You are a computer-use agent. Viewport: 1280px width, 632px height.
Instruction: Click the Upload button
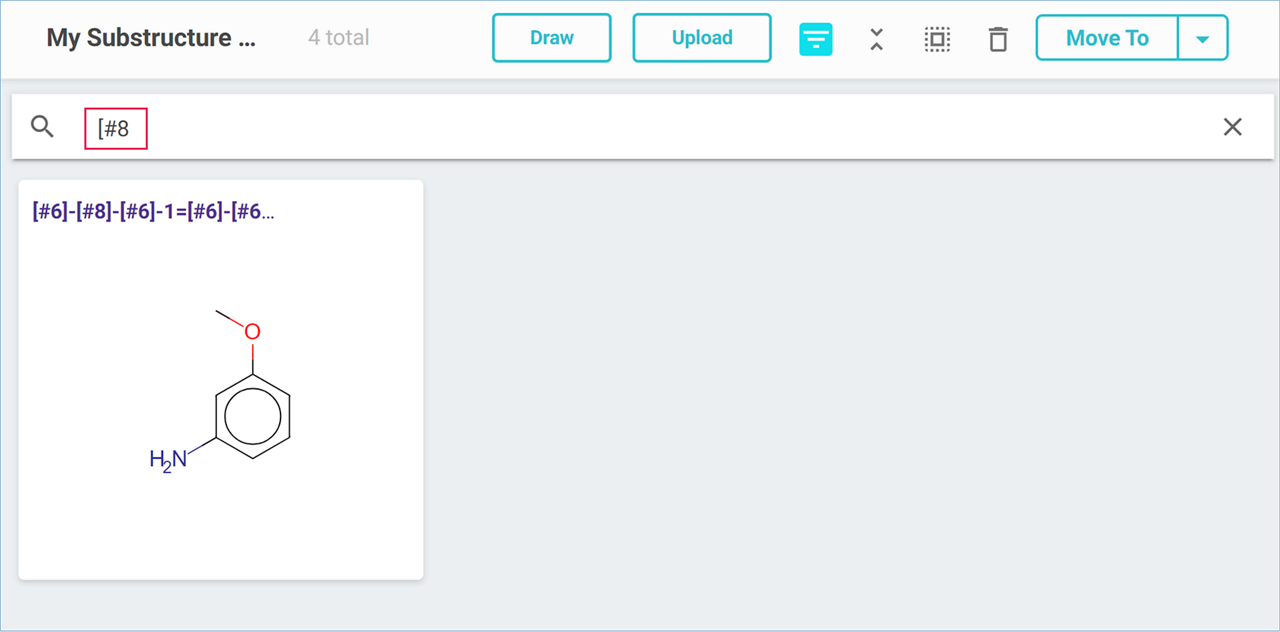[701, 38]
